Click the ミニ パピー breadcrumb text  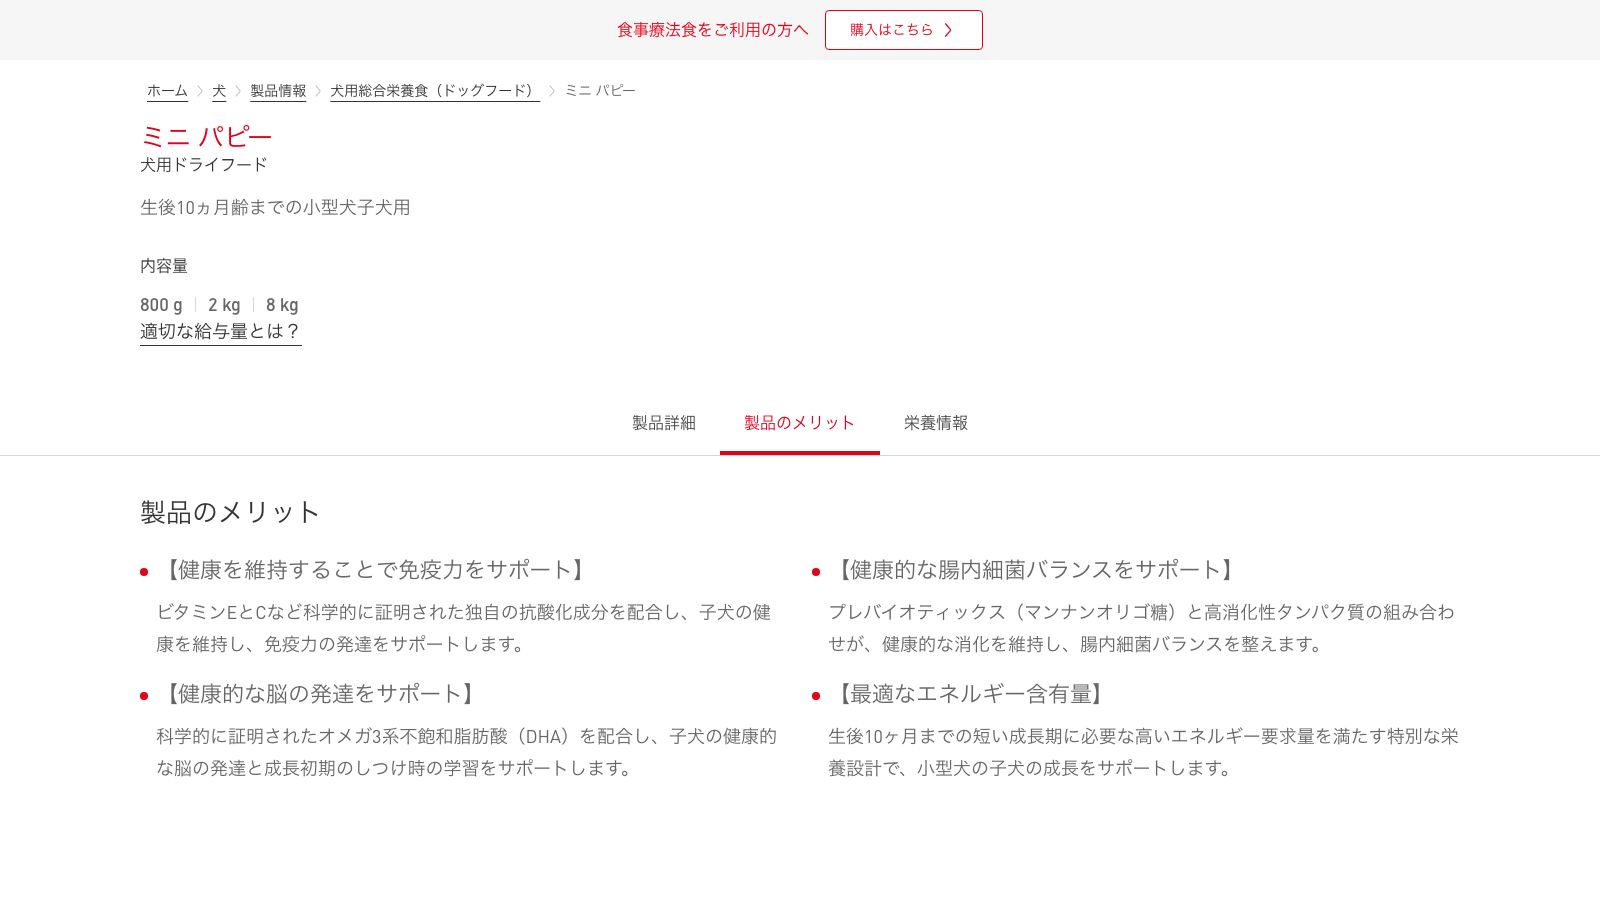tap(600, 90)
